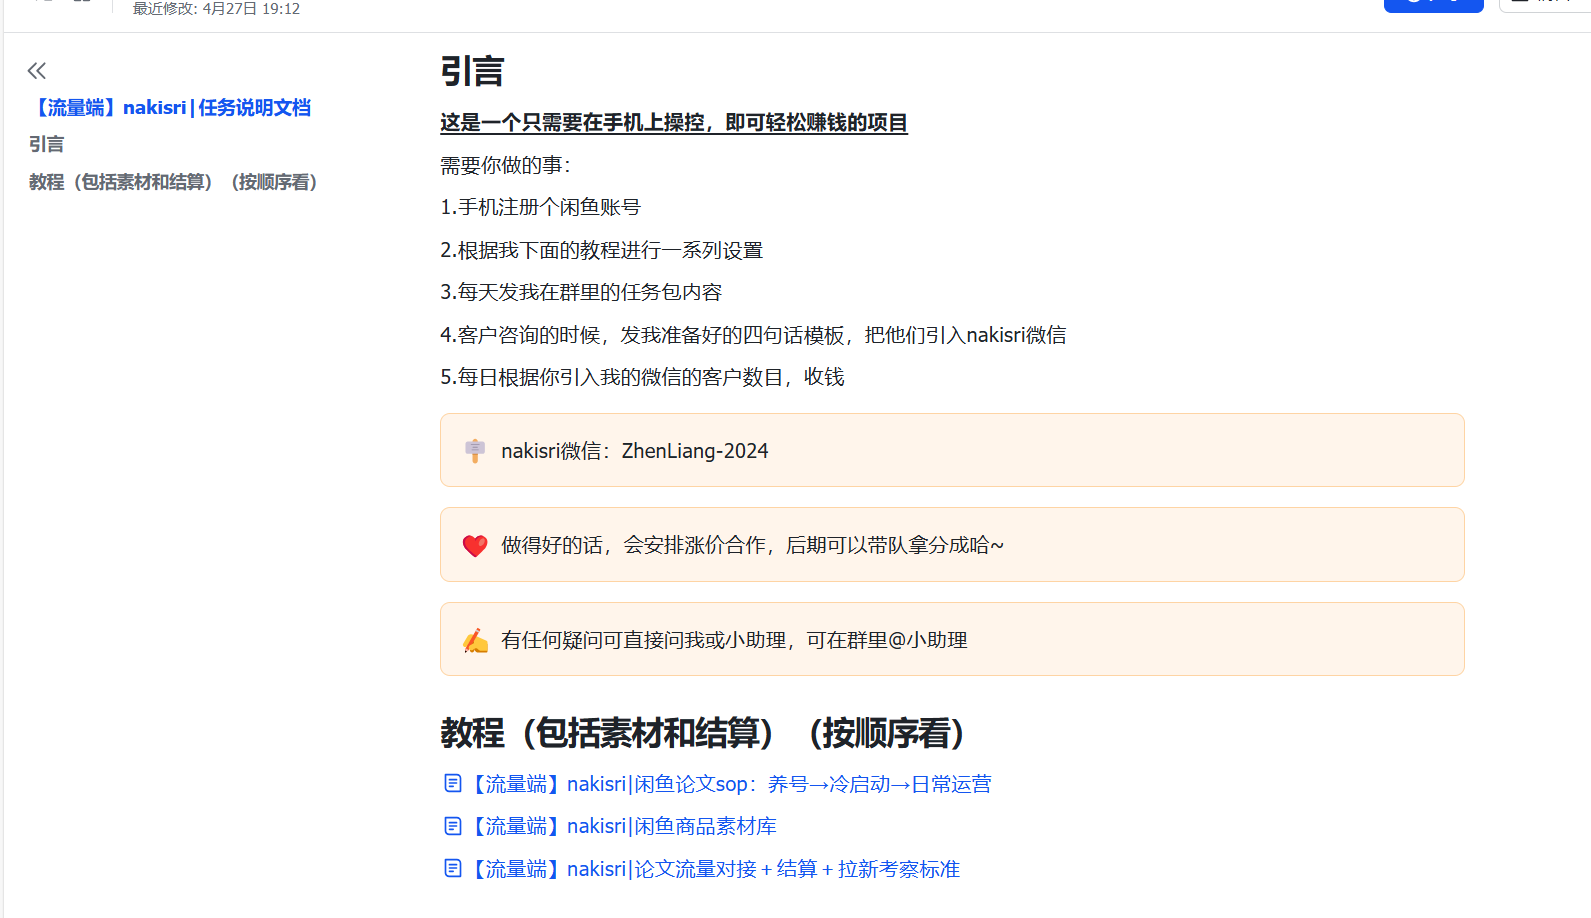
Task: Click the signpost emoji in WeChat callout
Action: coord(475,451)
